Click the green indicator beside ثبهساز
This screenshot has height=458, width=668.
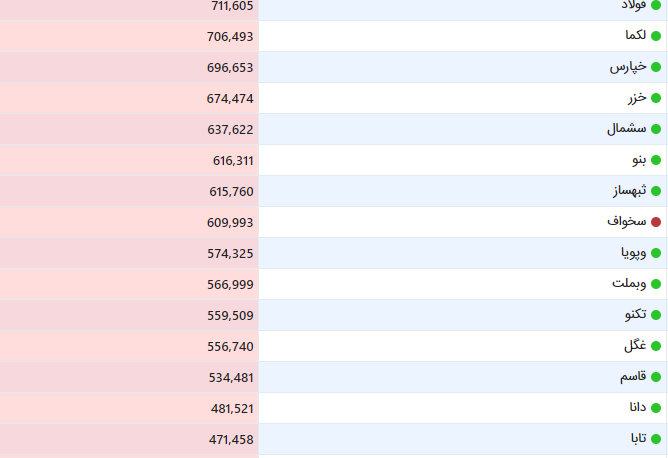click(x=656, y=191)
